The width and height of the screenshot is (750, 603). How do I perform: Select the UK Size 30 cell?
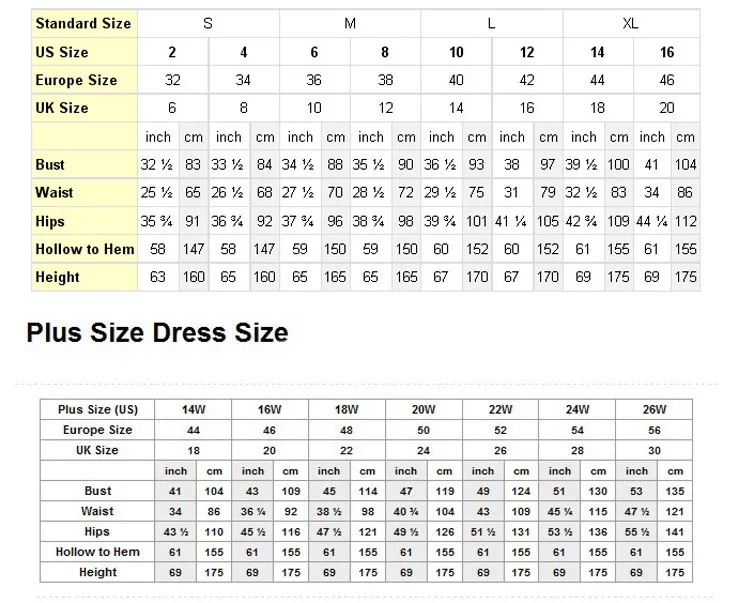pos(654,450)
